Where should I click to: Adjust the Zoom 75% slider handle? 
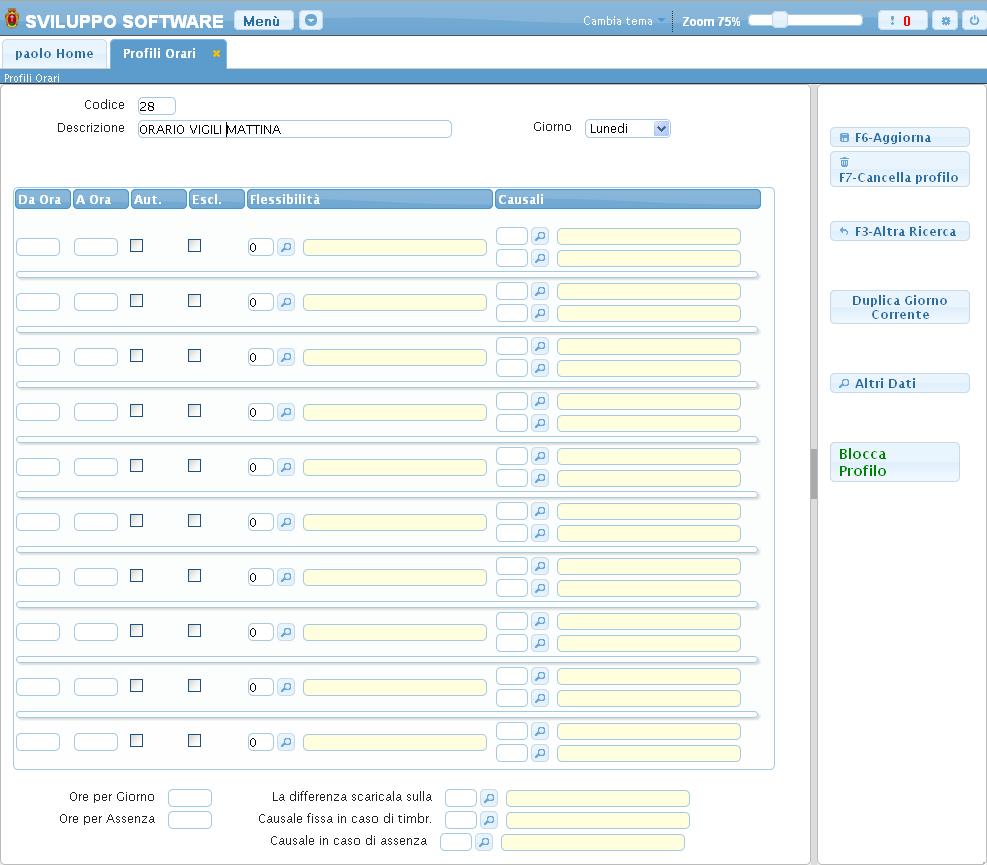pyautogui.click(x=780, y=20)
